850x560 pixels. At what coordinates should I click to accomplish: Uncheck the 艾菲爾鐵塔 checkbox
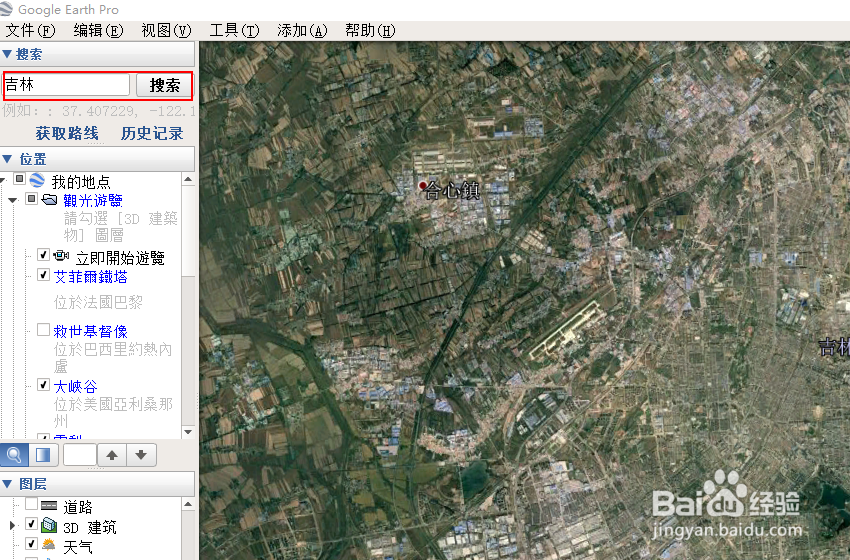click(x=43, y=275)
